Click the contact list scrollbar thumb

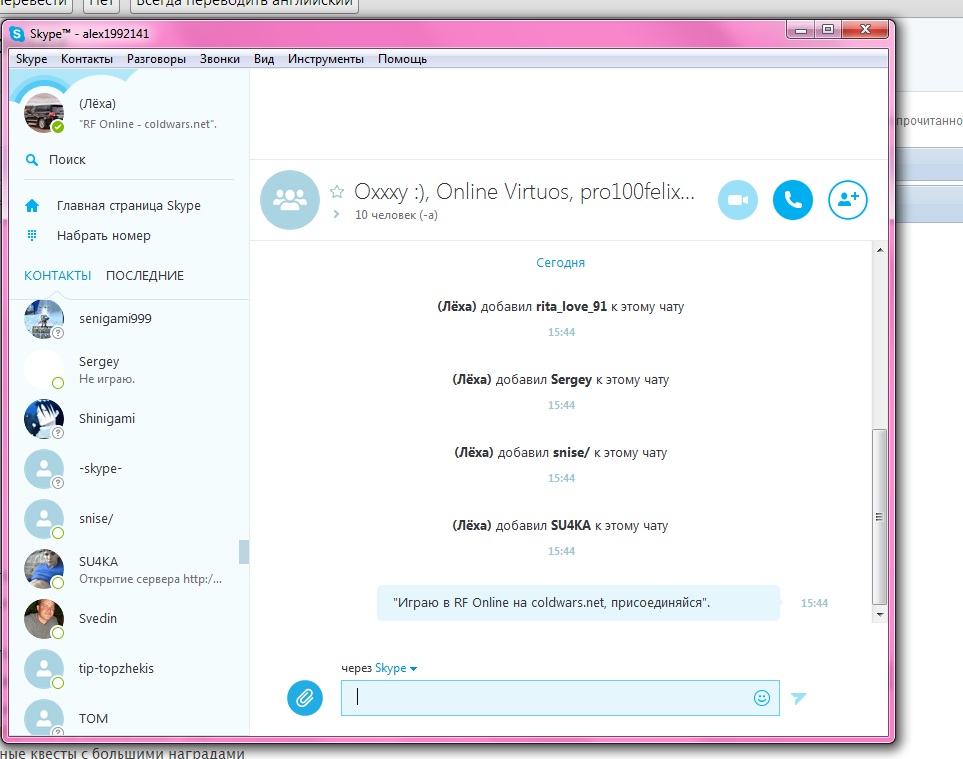pyautogui.click(x=244, y=551)
